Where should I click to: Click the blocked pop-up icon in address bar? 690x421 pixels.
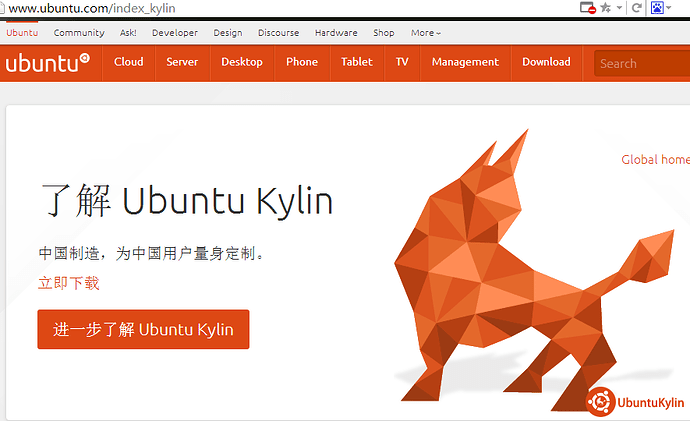587,7
